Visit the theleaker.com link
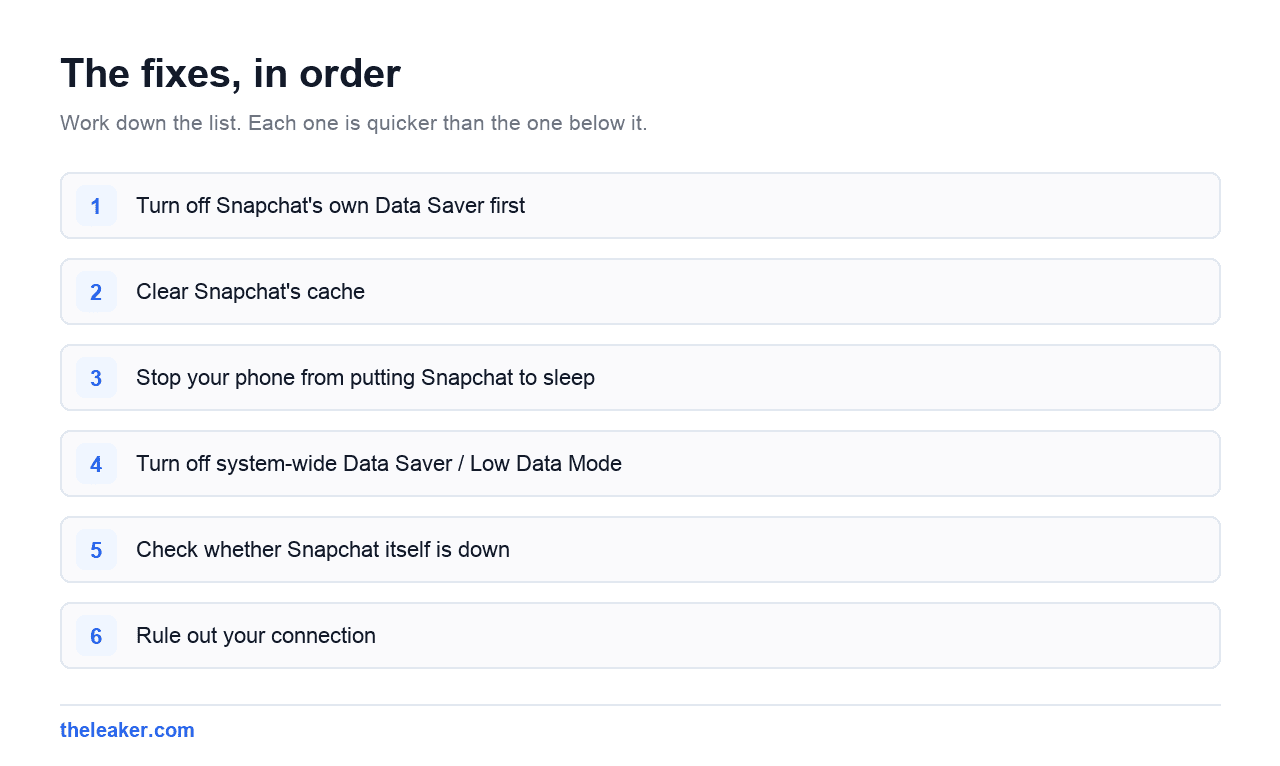The image size is (1280, 766). coord(127,730)
